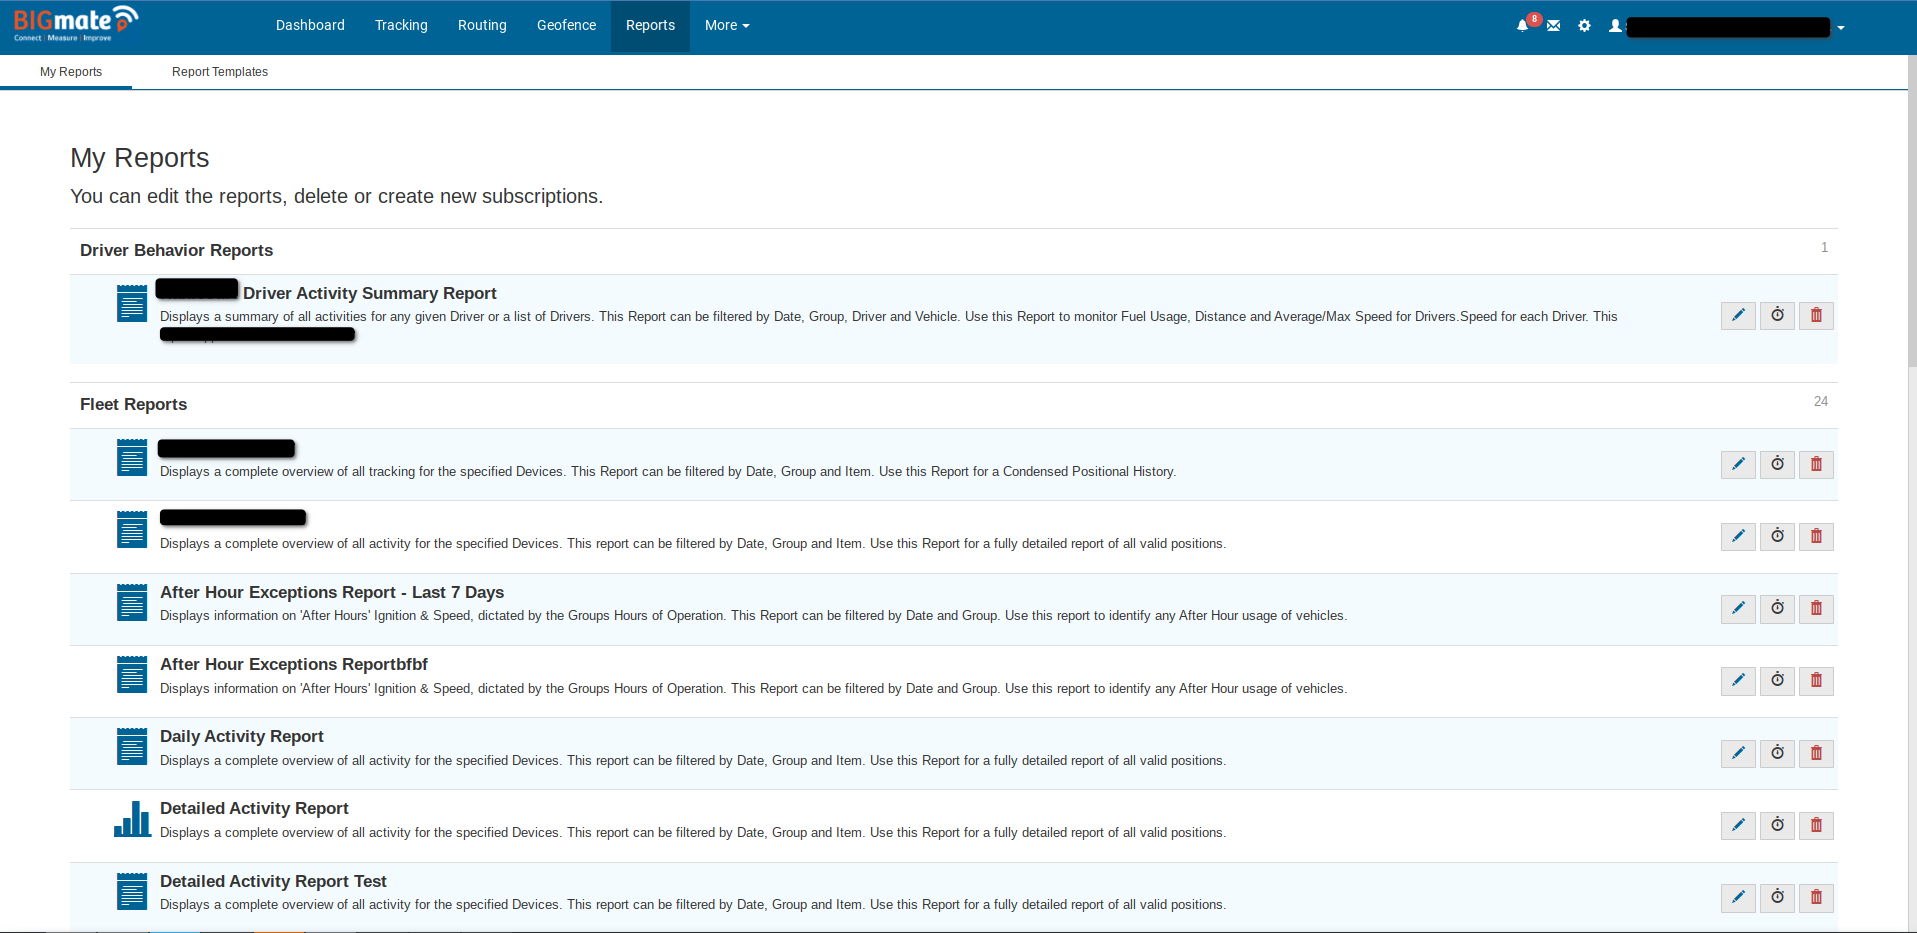Click the BIGmate logo

[75, 24]
